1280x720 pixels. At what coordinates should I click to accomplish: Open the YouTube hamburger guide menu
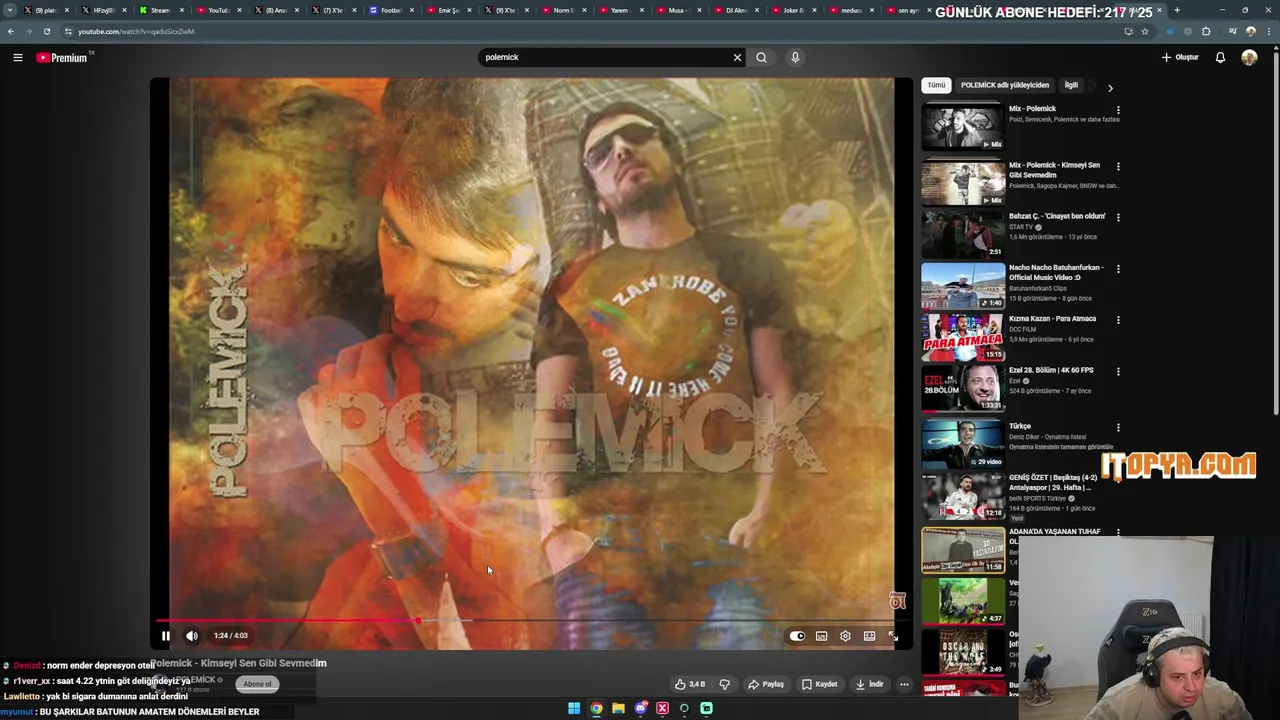tap(17, 57)
